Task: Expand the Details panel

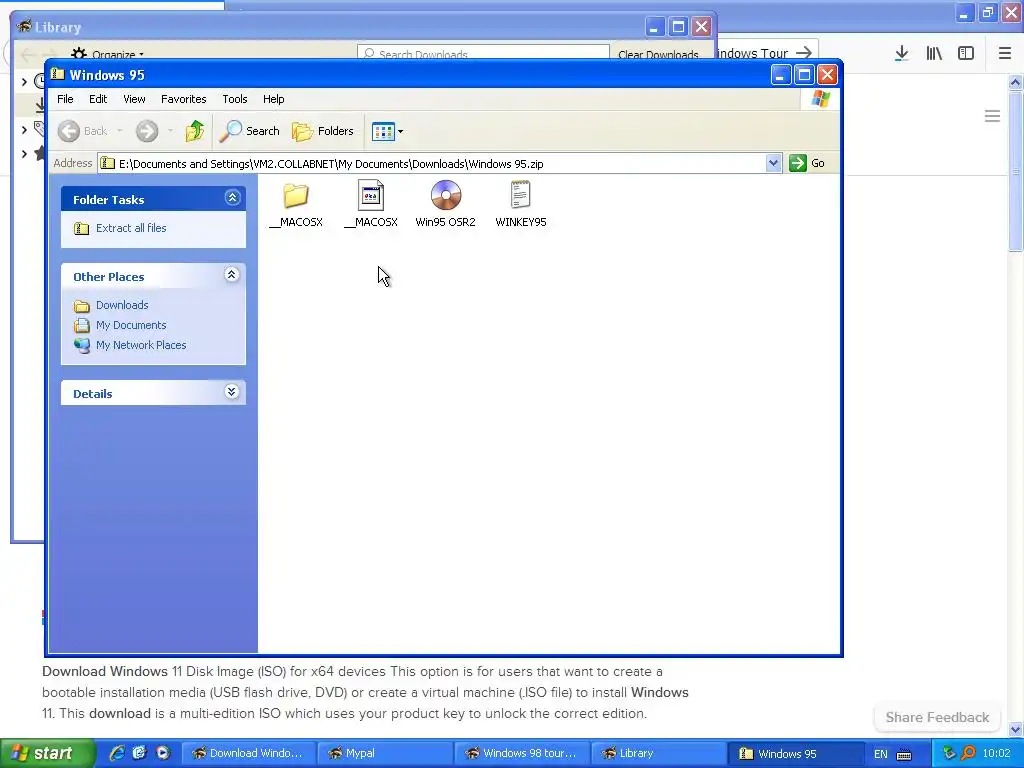Action: coord(232,392)
